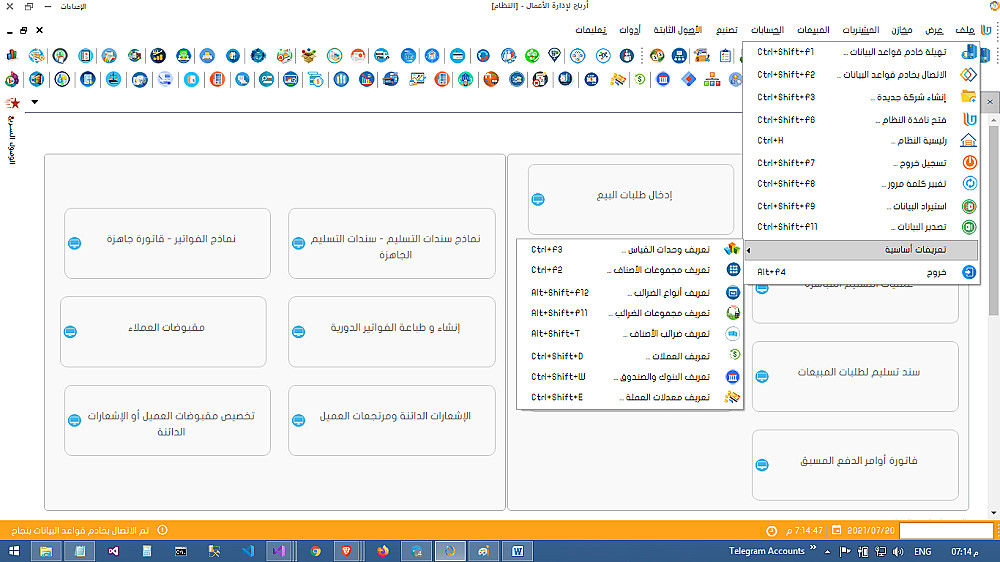Open Google Chrome from the taskbar

[316, 551]
